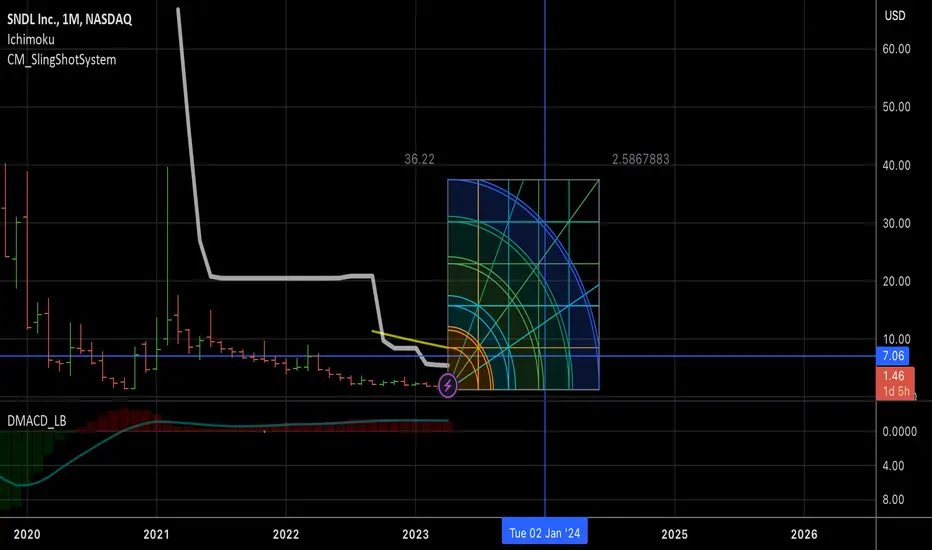Click the 2023 label on the time axis
The height and width of the screenshot is (550, 932).
415,534
